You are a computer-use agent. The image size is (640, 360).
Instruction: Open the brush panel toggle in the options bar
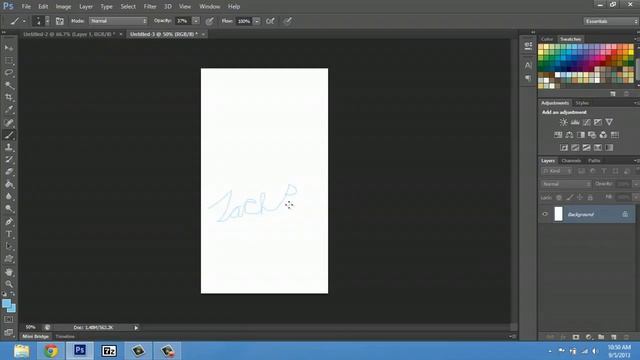point(60,21)
